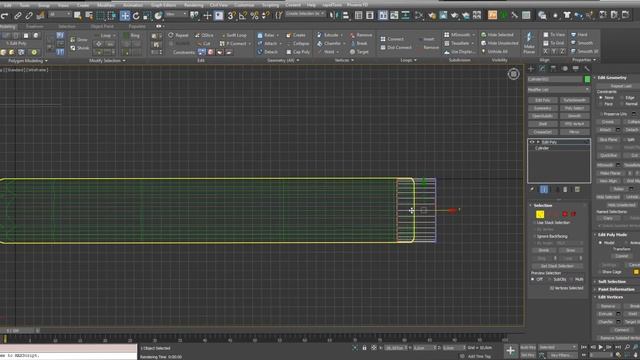Expand the Modify Selection ribbon panel
This screenshot has height=360, width=640.
pos(107,61)
